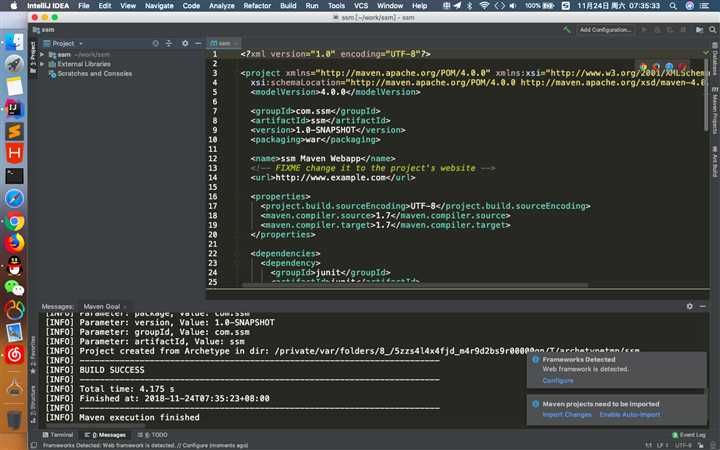Open the VCS menu

tap(361, 6)
